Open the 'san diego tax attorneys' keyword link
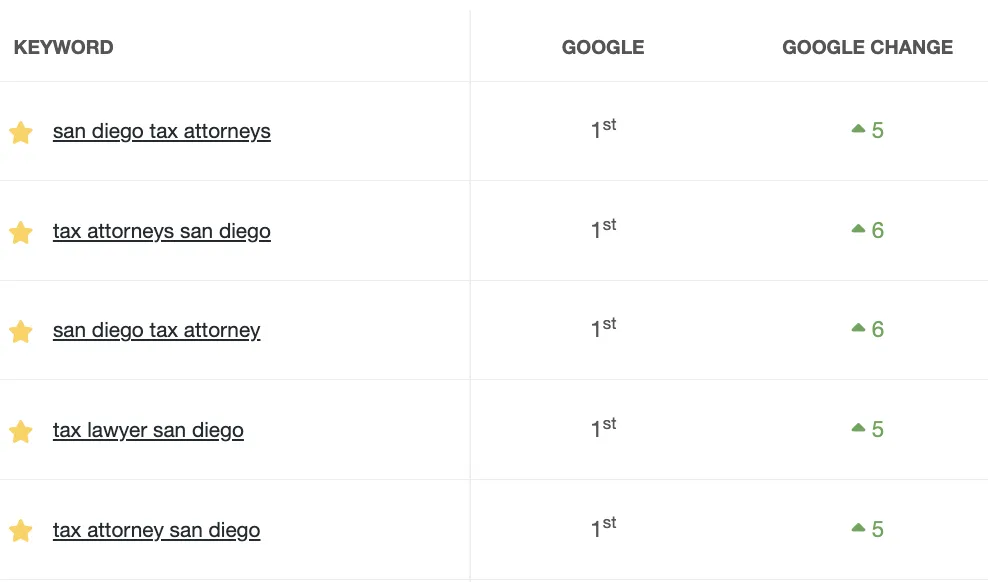Viewport: 988px width, 582px height. pyautogui.click(x=161, y=131)
